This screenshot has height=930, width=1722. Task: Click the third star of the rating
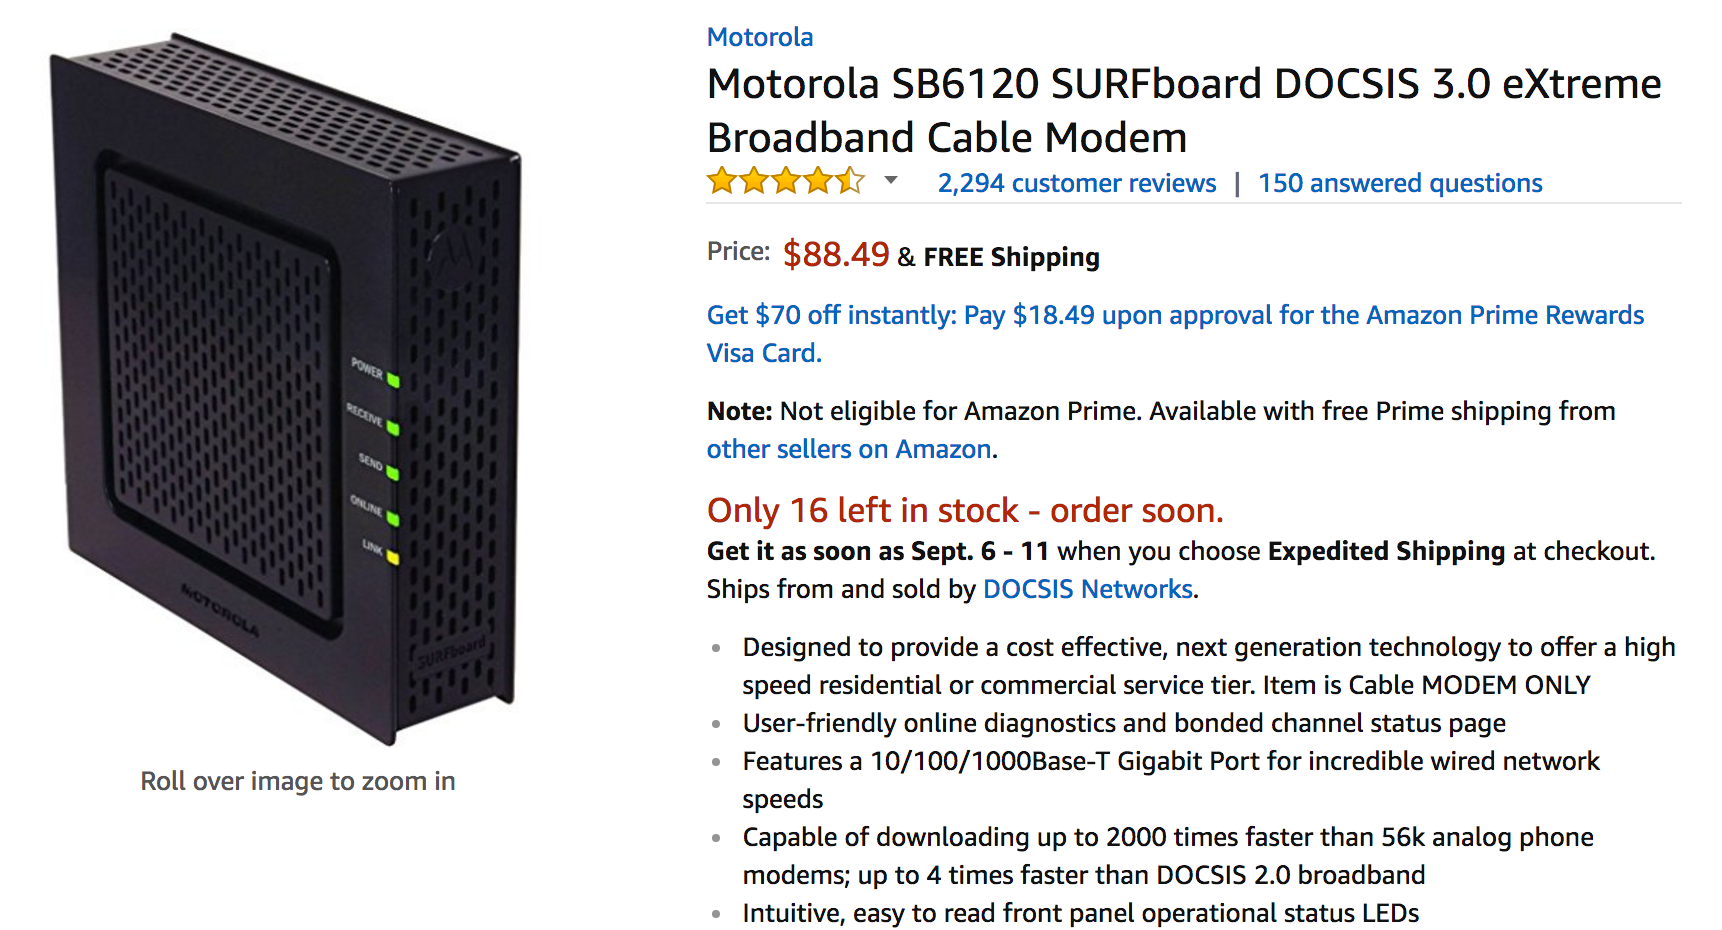pos(787,182)
